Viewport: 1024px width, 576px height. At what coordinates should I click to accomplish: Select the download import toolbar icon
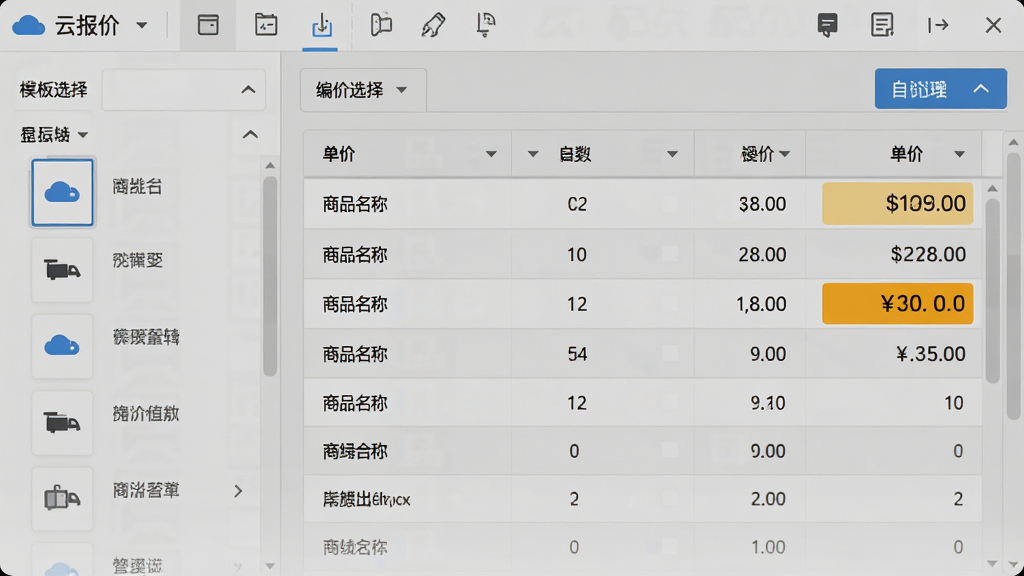(x=321, y=25)
